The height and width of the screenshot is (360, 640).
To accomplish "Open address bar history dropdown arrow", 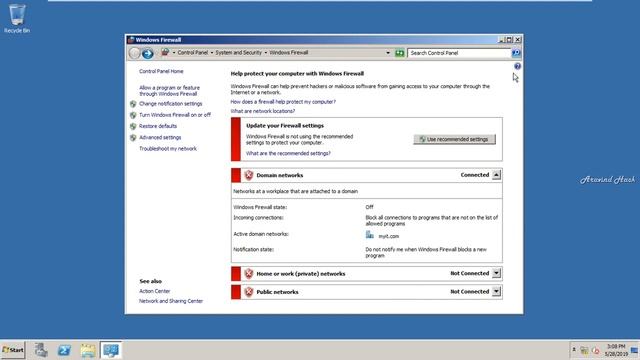I will point(388,53).
